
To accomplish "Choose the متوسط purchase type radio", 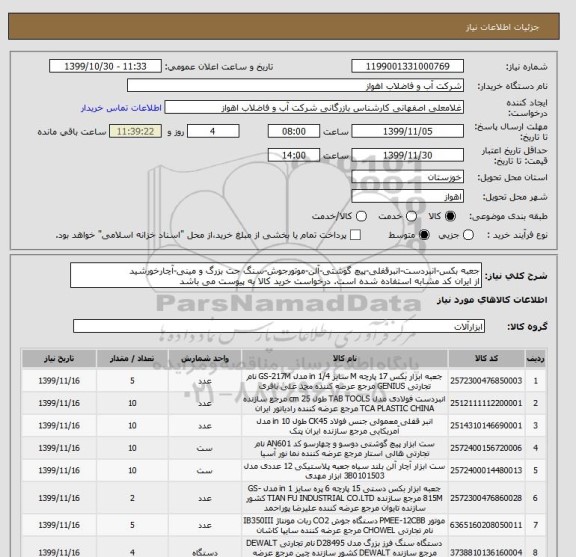I will click(424, 235).
